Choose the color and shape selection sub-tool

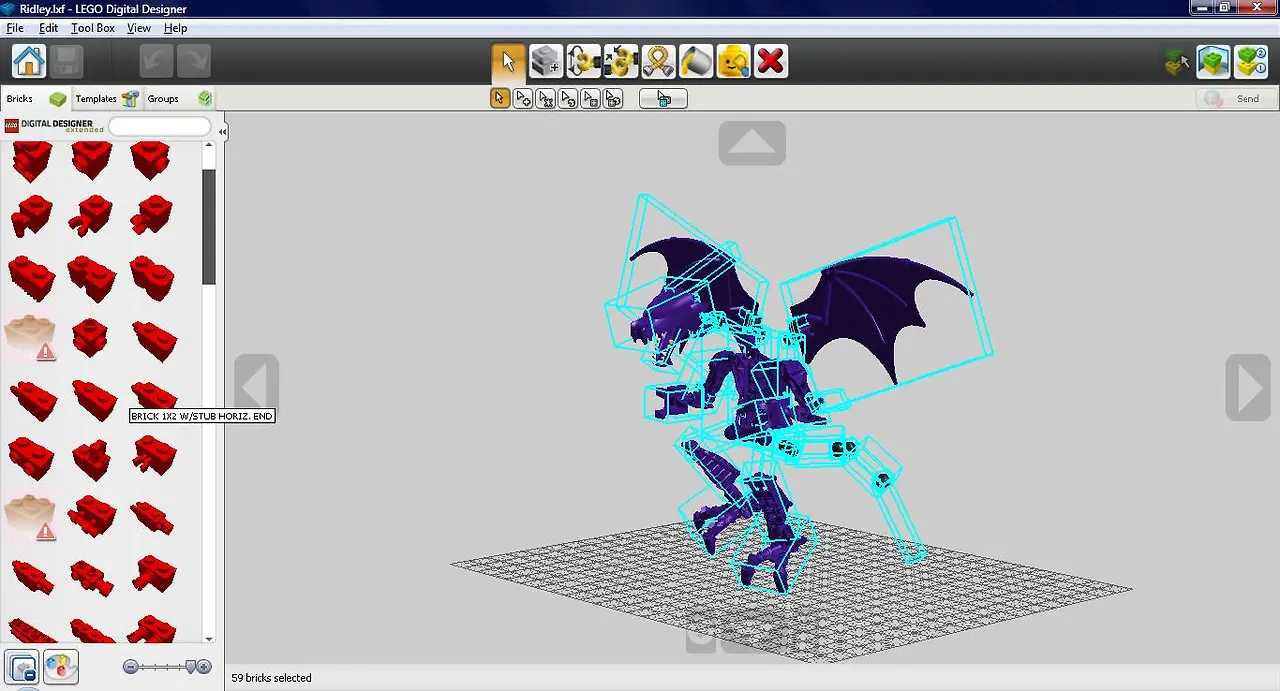coord(614,98)
